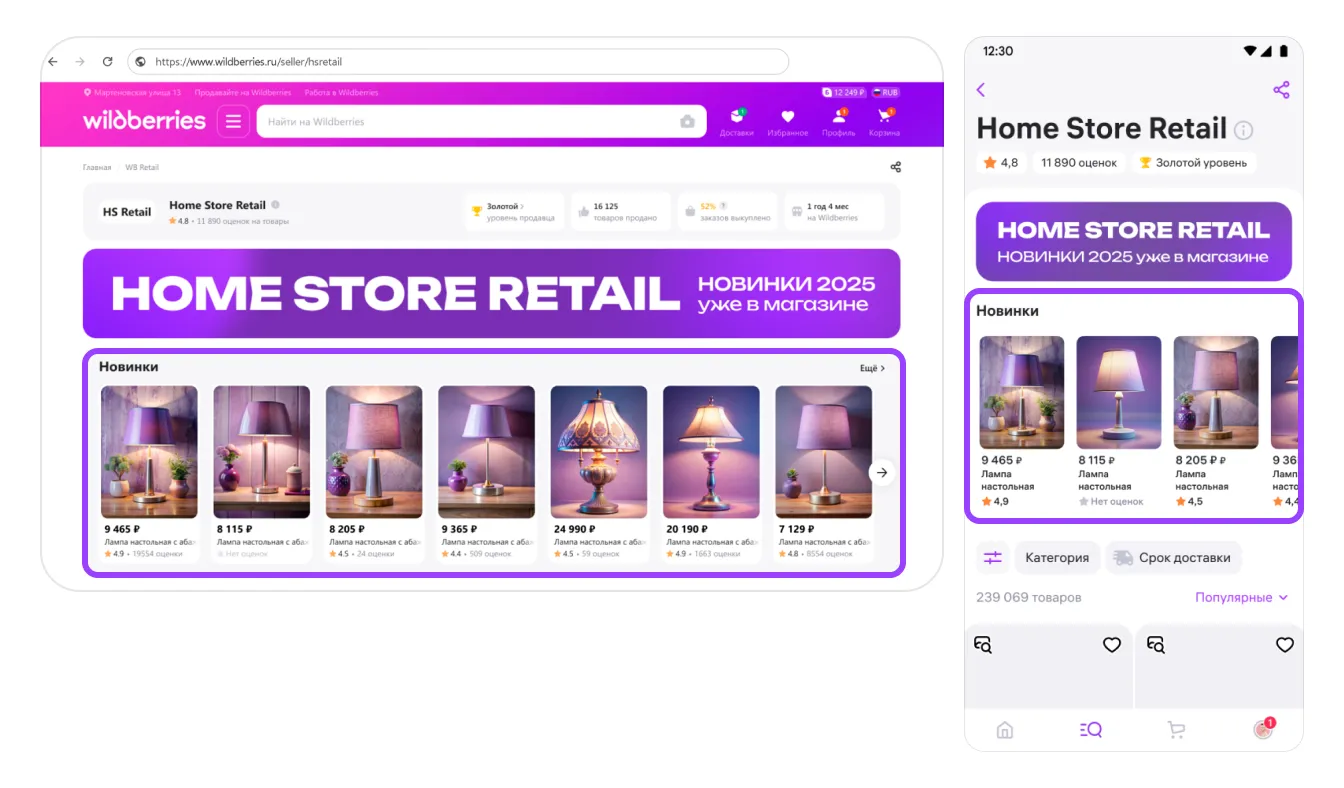Tap the filter sliders icon in mobile app

point(992,558)
